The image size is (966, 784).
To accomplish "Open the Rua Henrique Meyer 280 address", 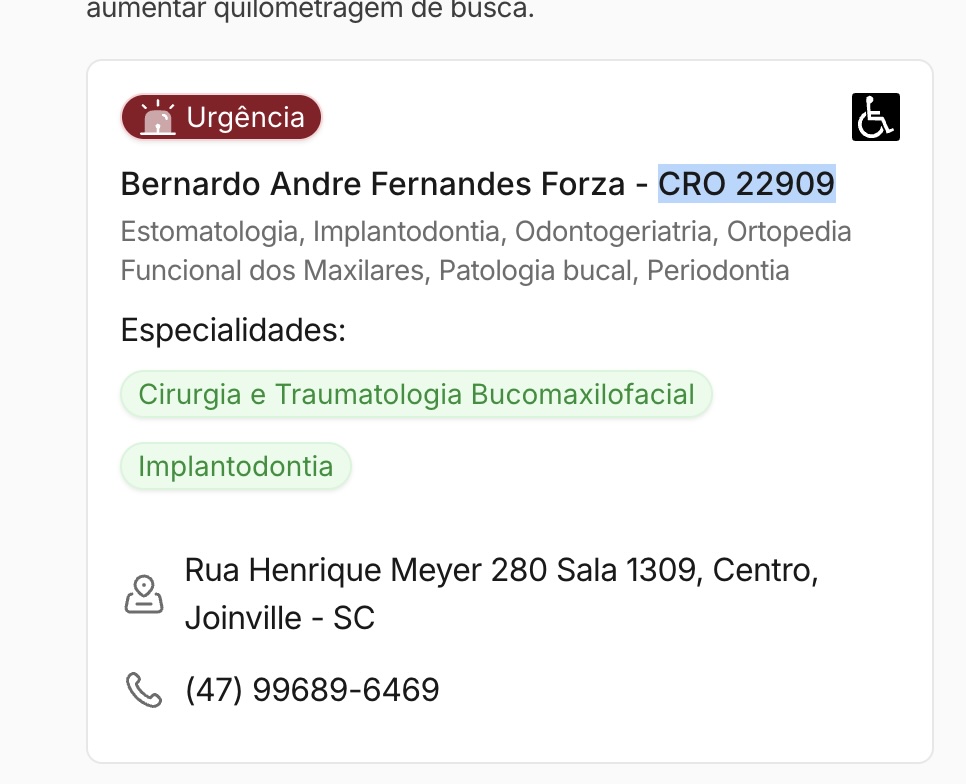I will click(x=366, y=571).
